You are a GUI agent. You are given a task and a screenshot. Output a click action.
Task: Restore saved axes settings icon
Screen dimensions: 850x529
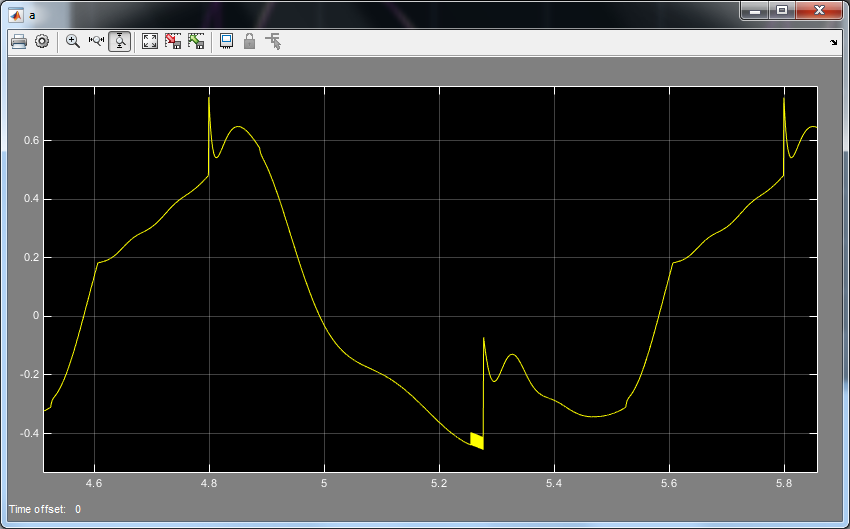pyautogui.click(x=196, y=42)
